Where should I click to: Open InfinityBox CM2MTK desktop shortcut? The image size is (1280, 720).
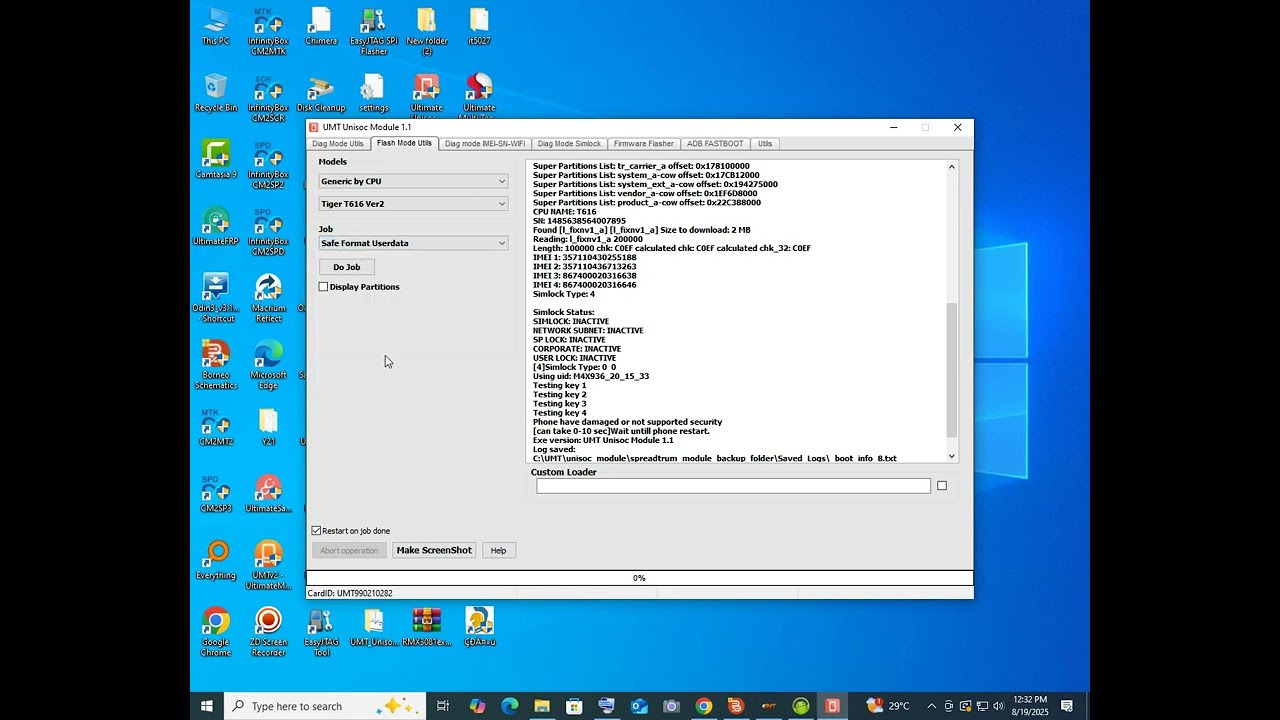pyautogui.click(x=268, y=32)
